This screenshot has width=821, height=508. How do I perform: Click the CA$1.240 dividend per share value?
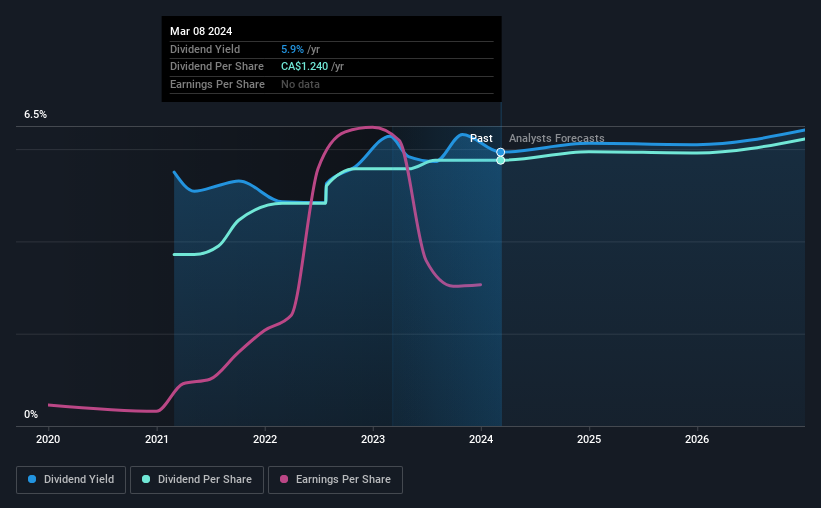point(305,67)
